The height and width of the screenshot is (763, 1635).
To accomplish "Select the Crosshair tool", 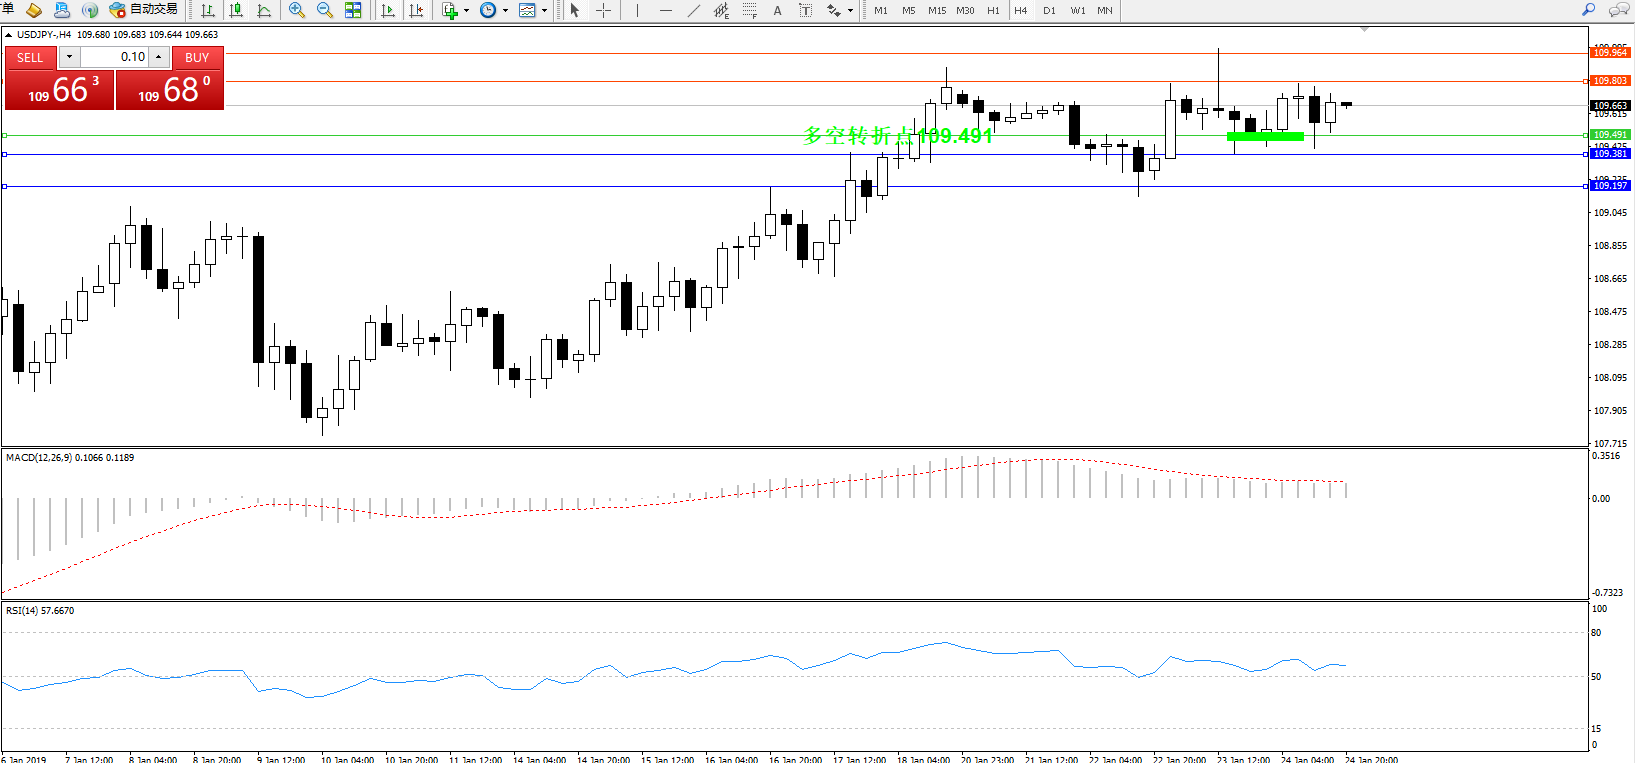I will coord(604,10).
